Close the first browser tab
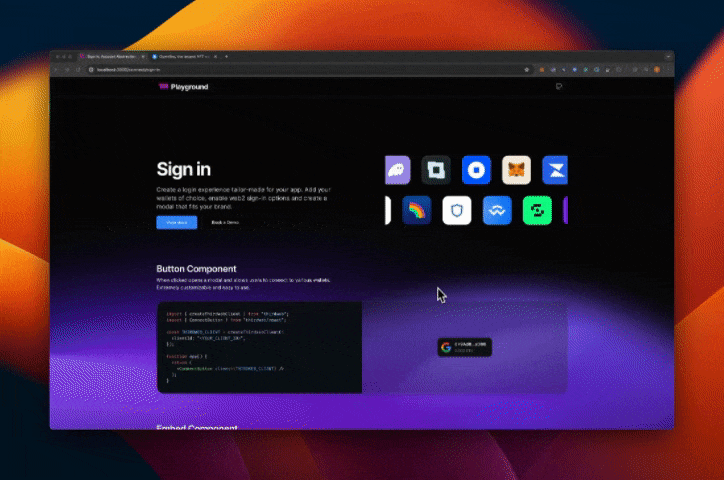724x480 pixels. (x=143, y=56)
